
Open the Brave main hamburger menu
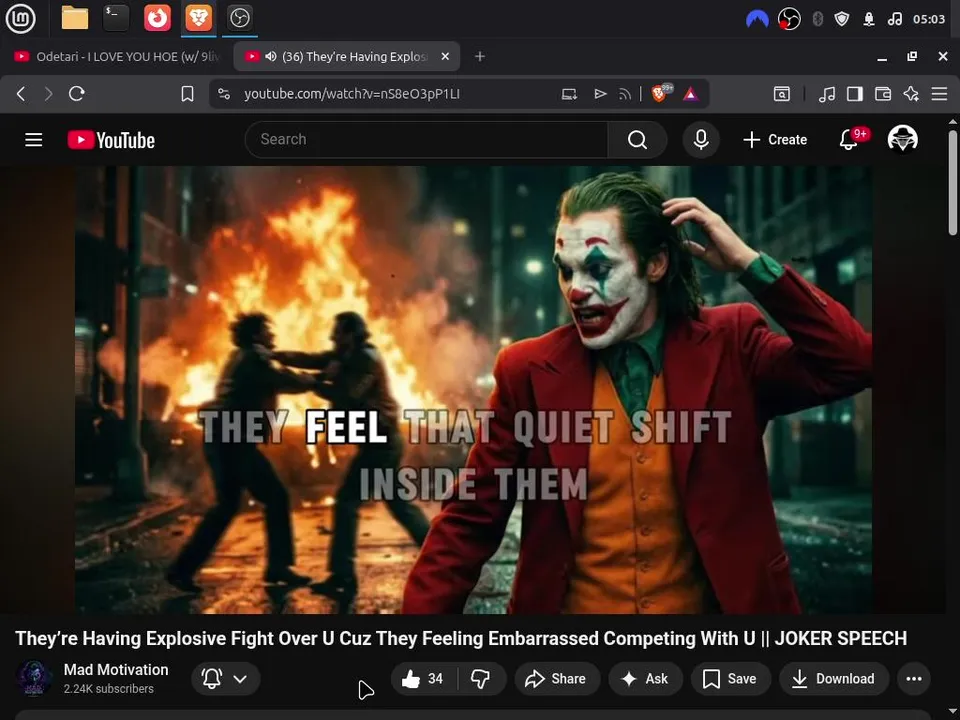click(x=939, y=94)
